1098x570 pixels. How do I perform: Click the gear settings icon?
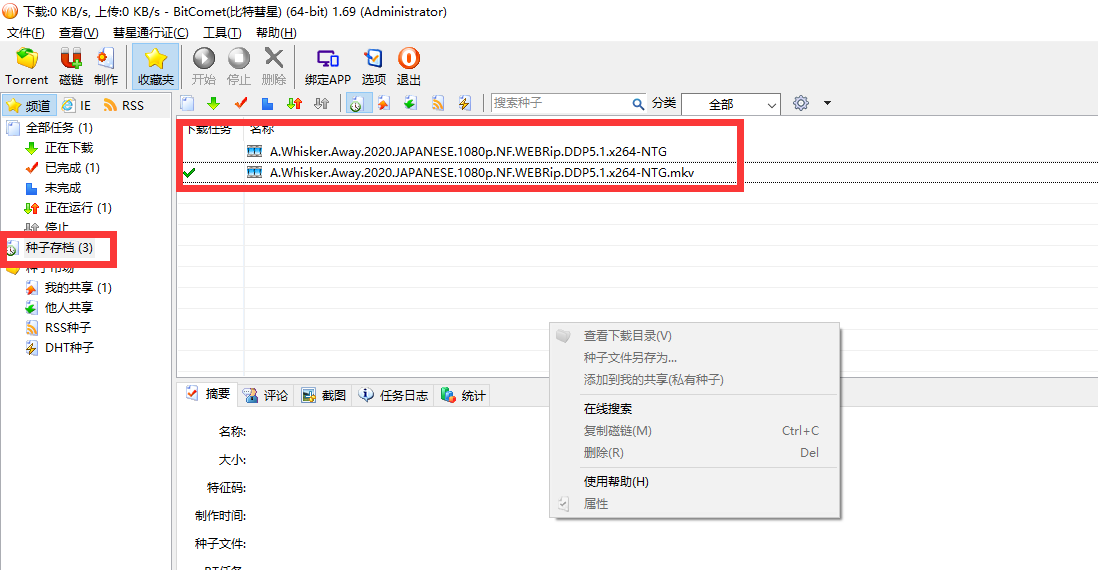pos(801,104)
